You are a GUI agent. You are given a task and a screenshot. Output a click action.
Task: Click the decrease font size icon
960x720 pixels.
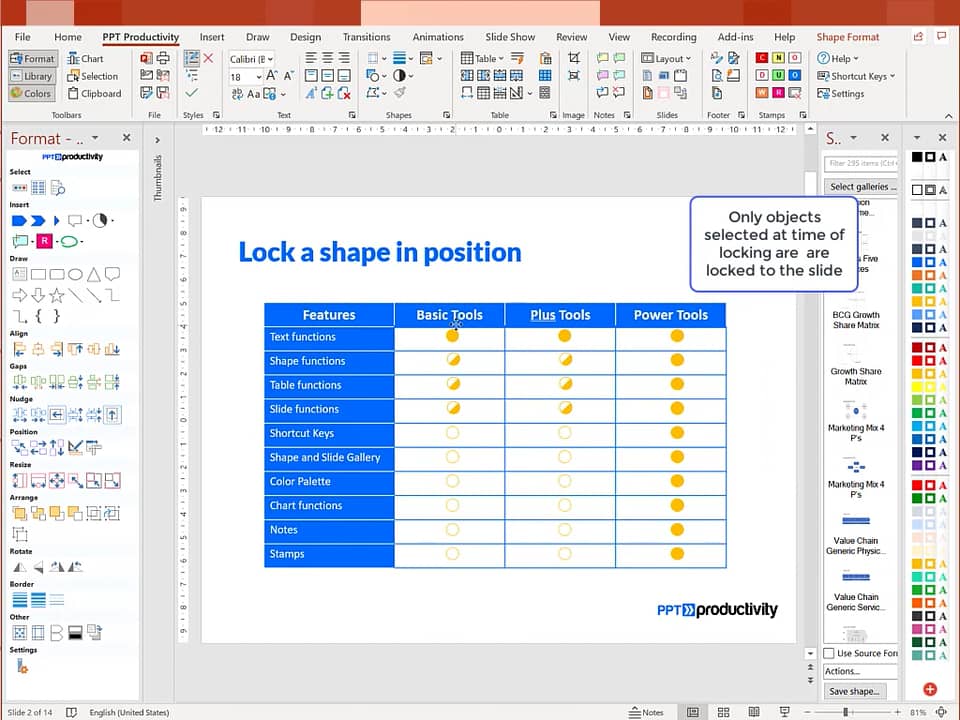(x=288, y=75)
